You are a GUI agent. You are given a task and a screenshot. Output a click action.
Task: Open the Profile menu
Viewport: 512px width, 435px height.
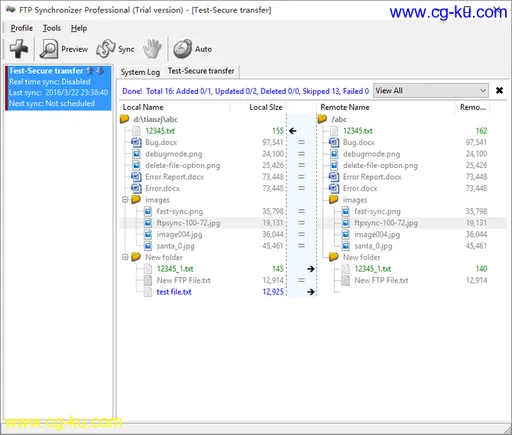tap(22, 28)
